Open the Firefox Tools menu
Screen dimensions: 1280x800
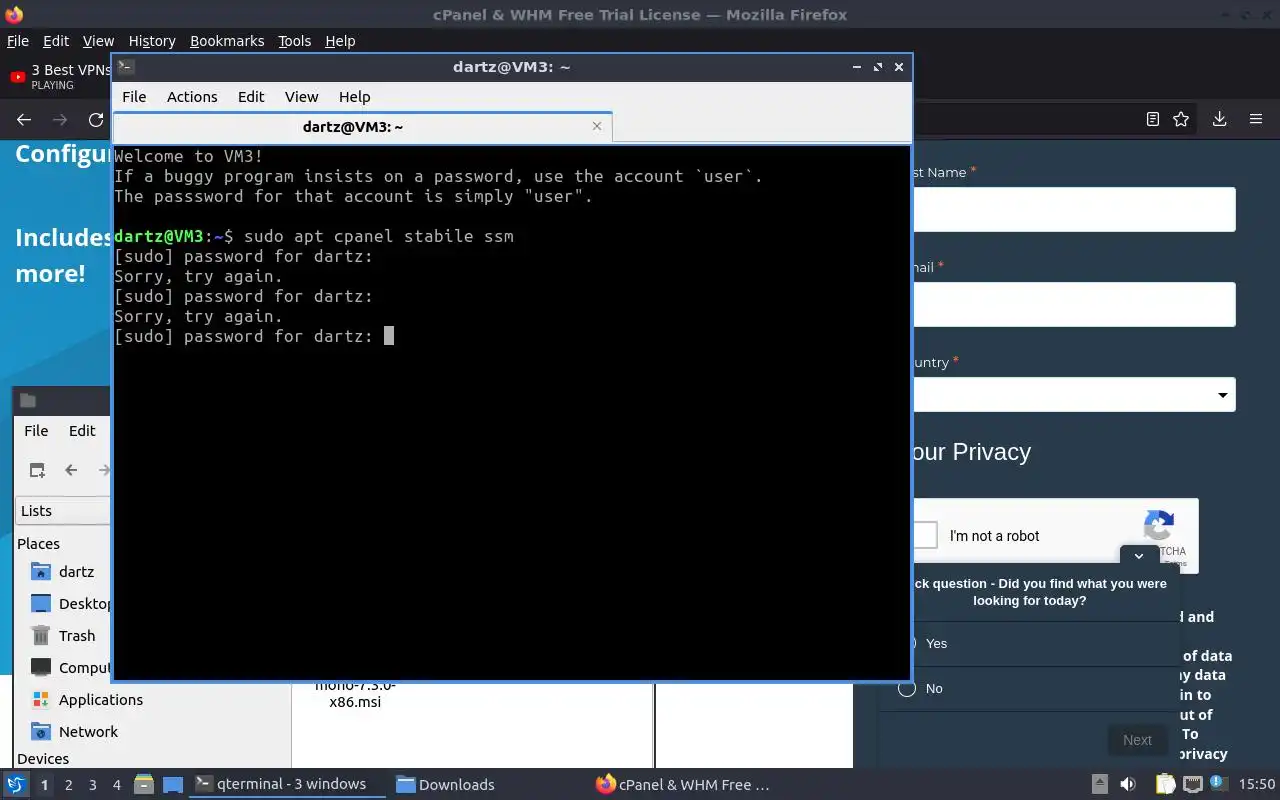(x=295, y=41)
